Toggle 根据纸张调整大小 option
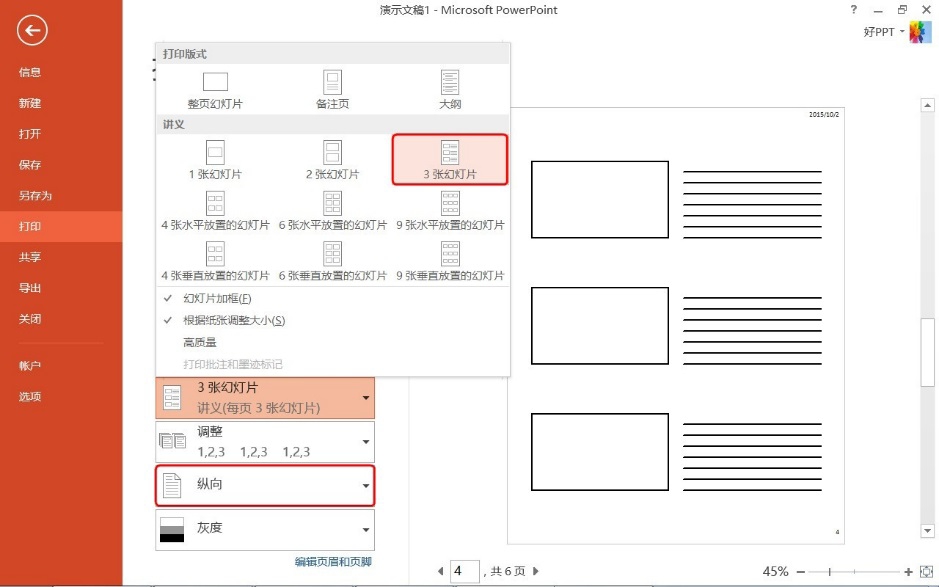Screen dimensions: 939x587 coord(233,320)
